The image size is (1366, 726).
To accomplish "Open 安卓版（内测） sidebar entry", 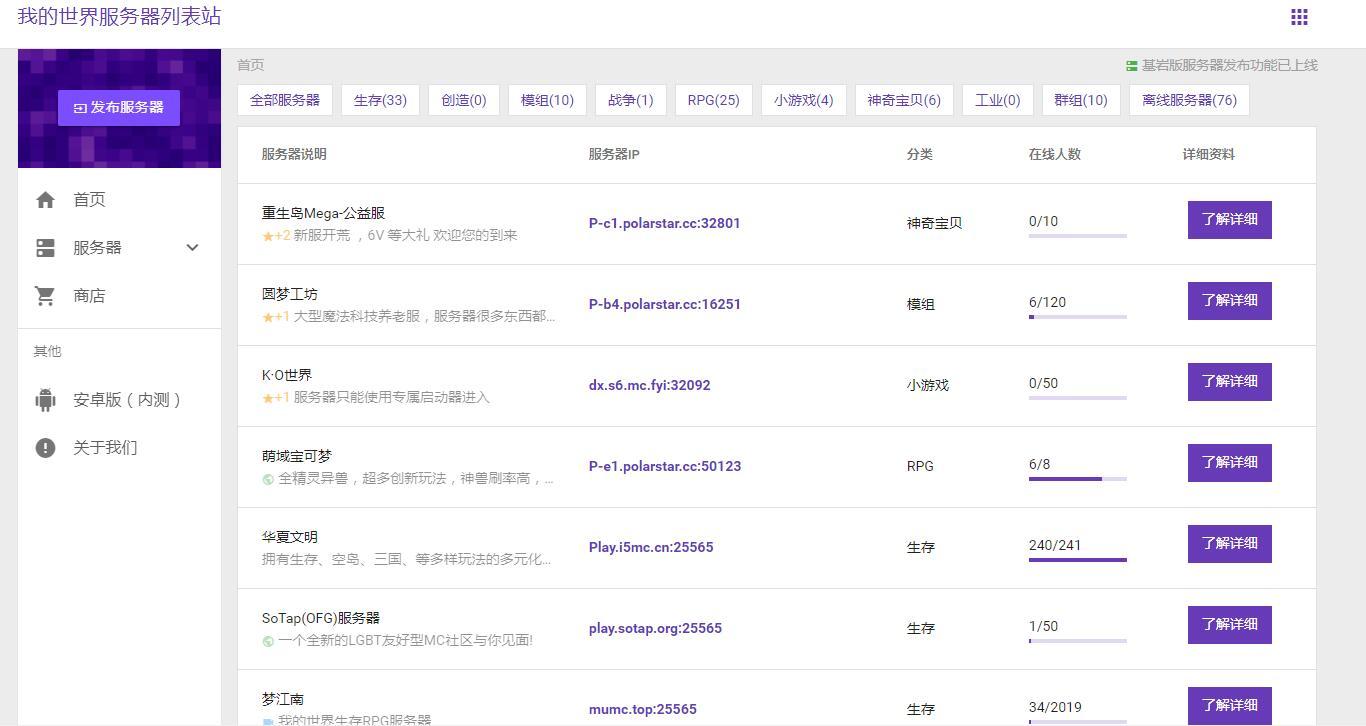I will click(x=119, y=400).
